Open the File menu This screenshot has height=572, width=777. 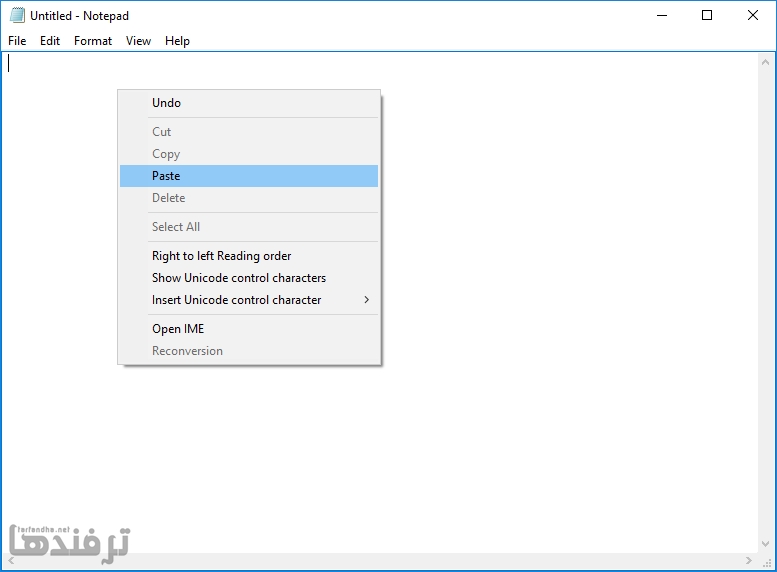[17, 41]
